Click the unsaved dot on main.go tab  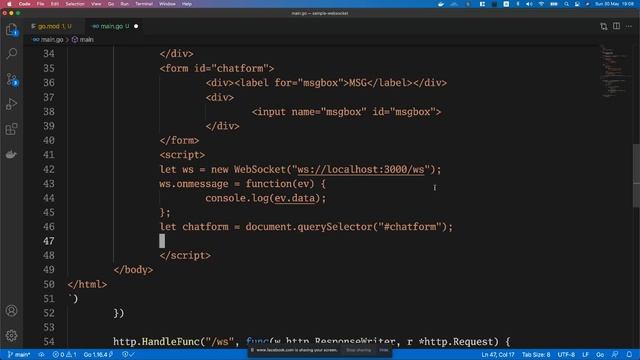[x=136, y=26]
